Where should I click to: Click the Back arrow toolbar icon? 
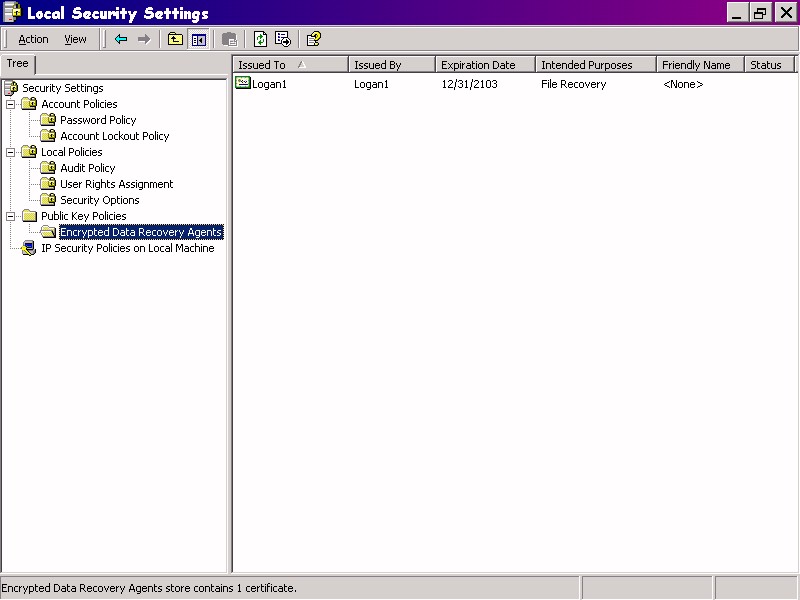click(x=121, y=39)
